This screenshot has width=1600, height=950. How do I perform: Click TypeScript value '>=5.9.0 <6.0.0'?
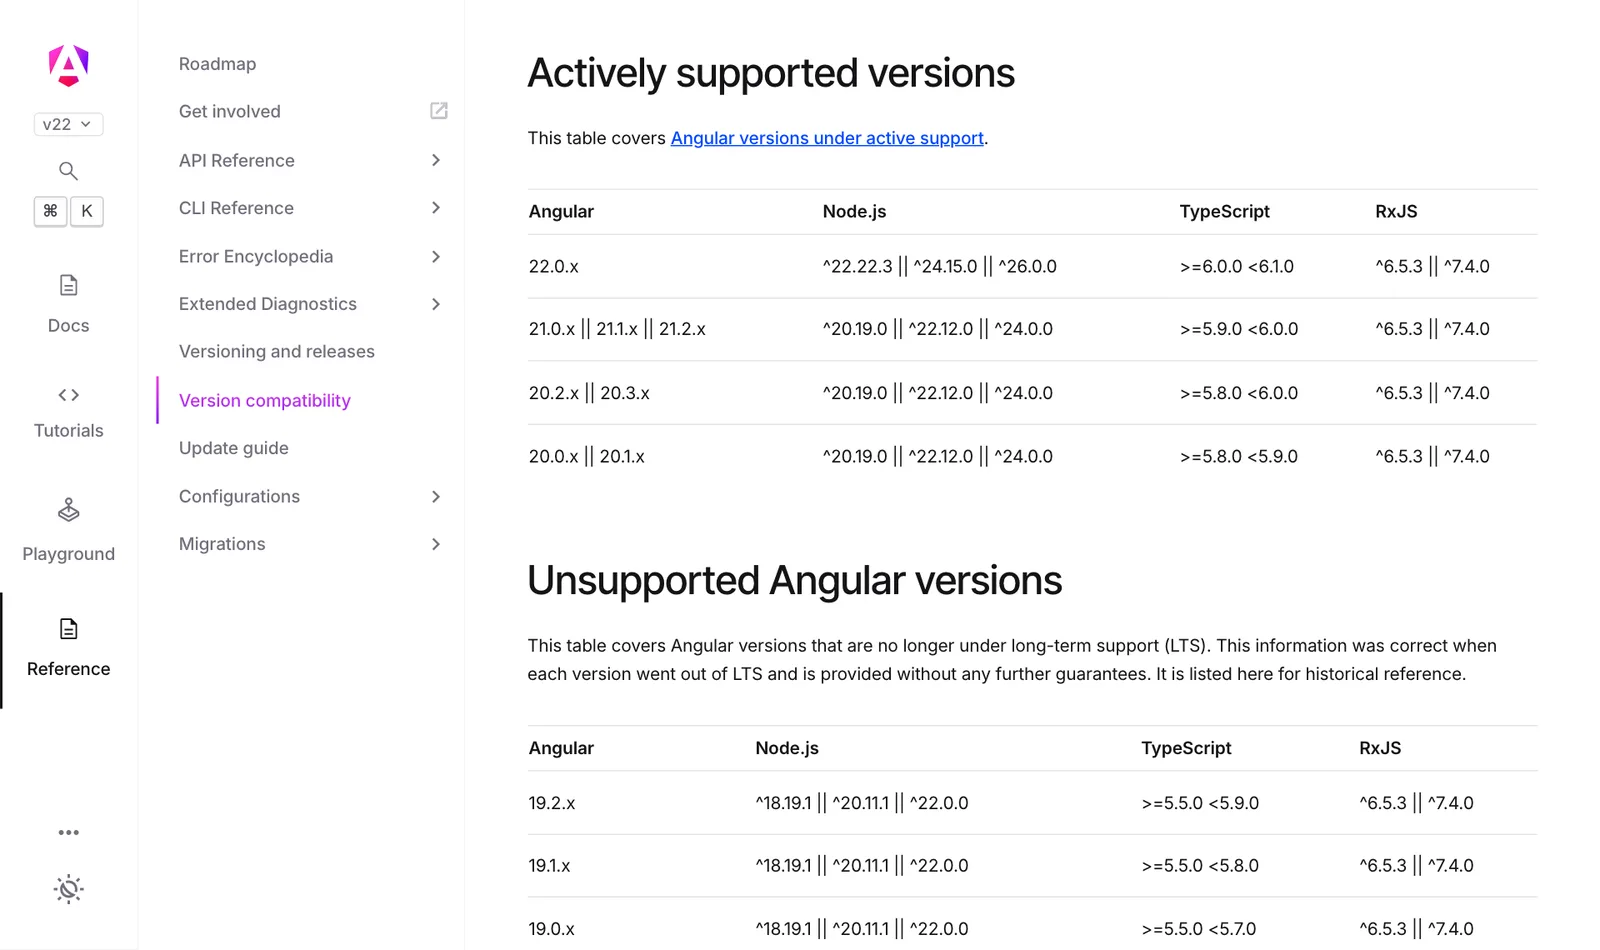[x=1239, y=329]
